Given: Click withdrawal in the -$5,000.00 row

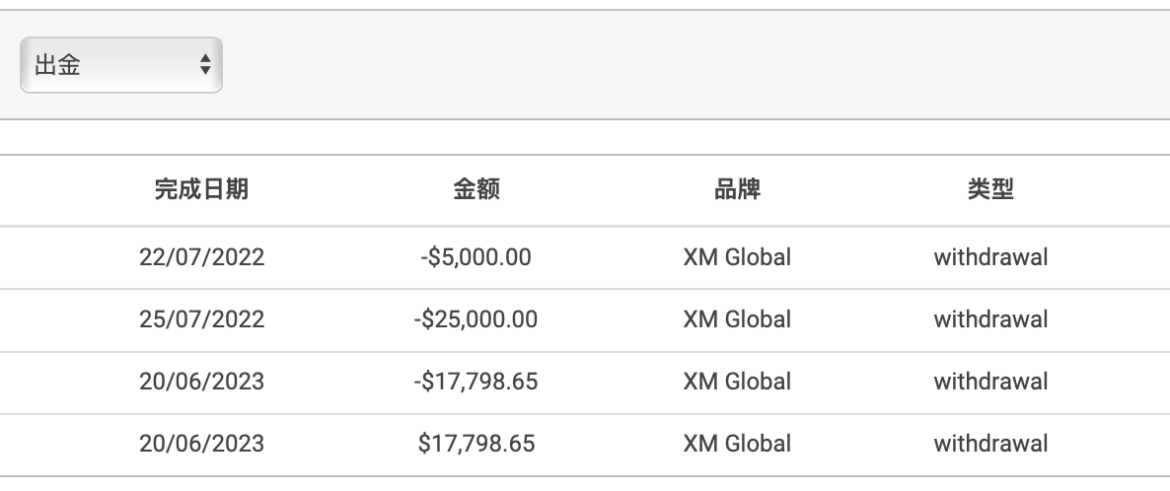Looking at the screenshot, I should click(991, 258).
